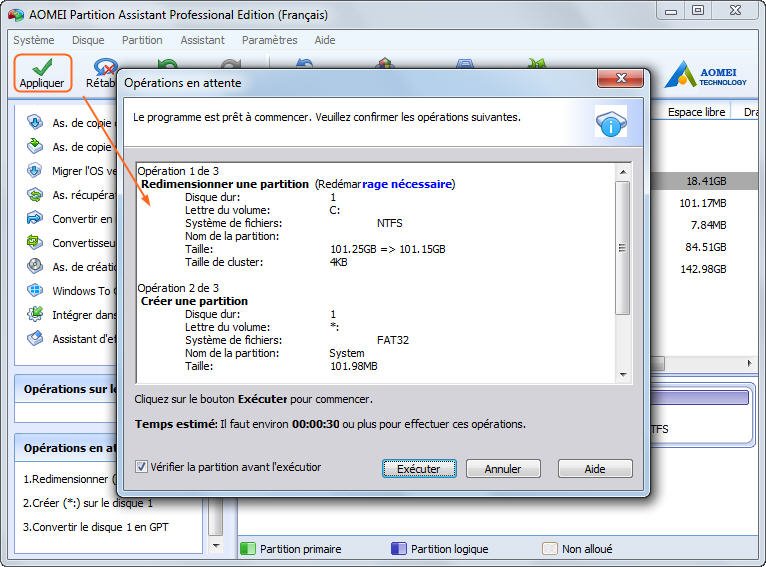The image size is (766, 567).
Task: Click the As. de création disc icon
Action: coord(35,266)
